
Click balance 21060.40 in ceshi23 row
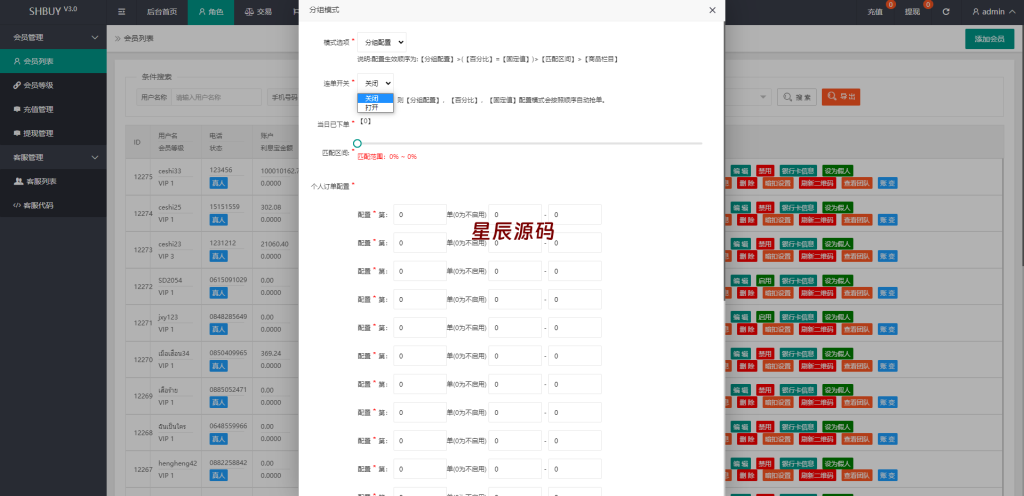coord(274,244)
